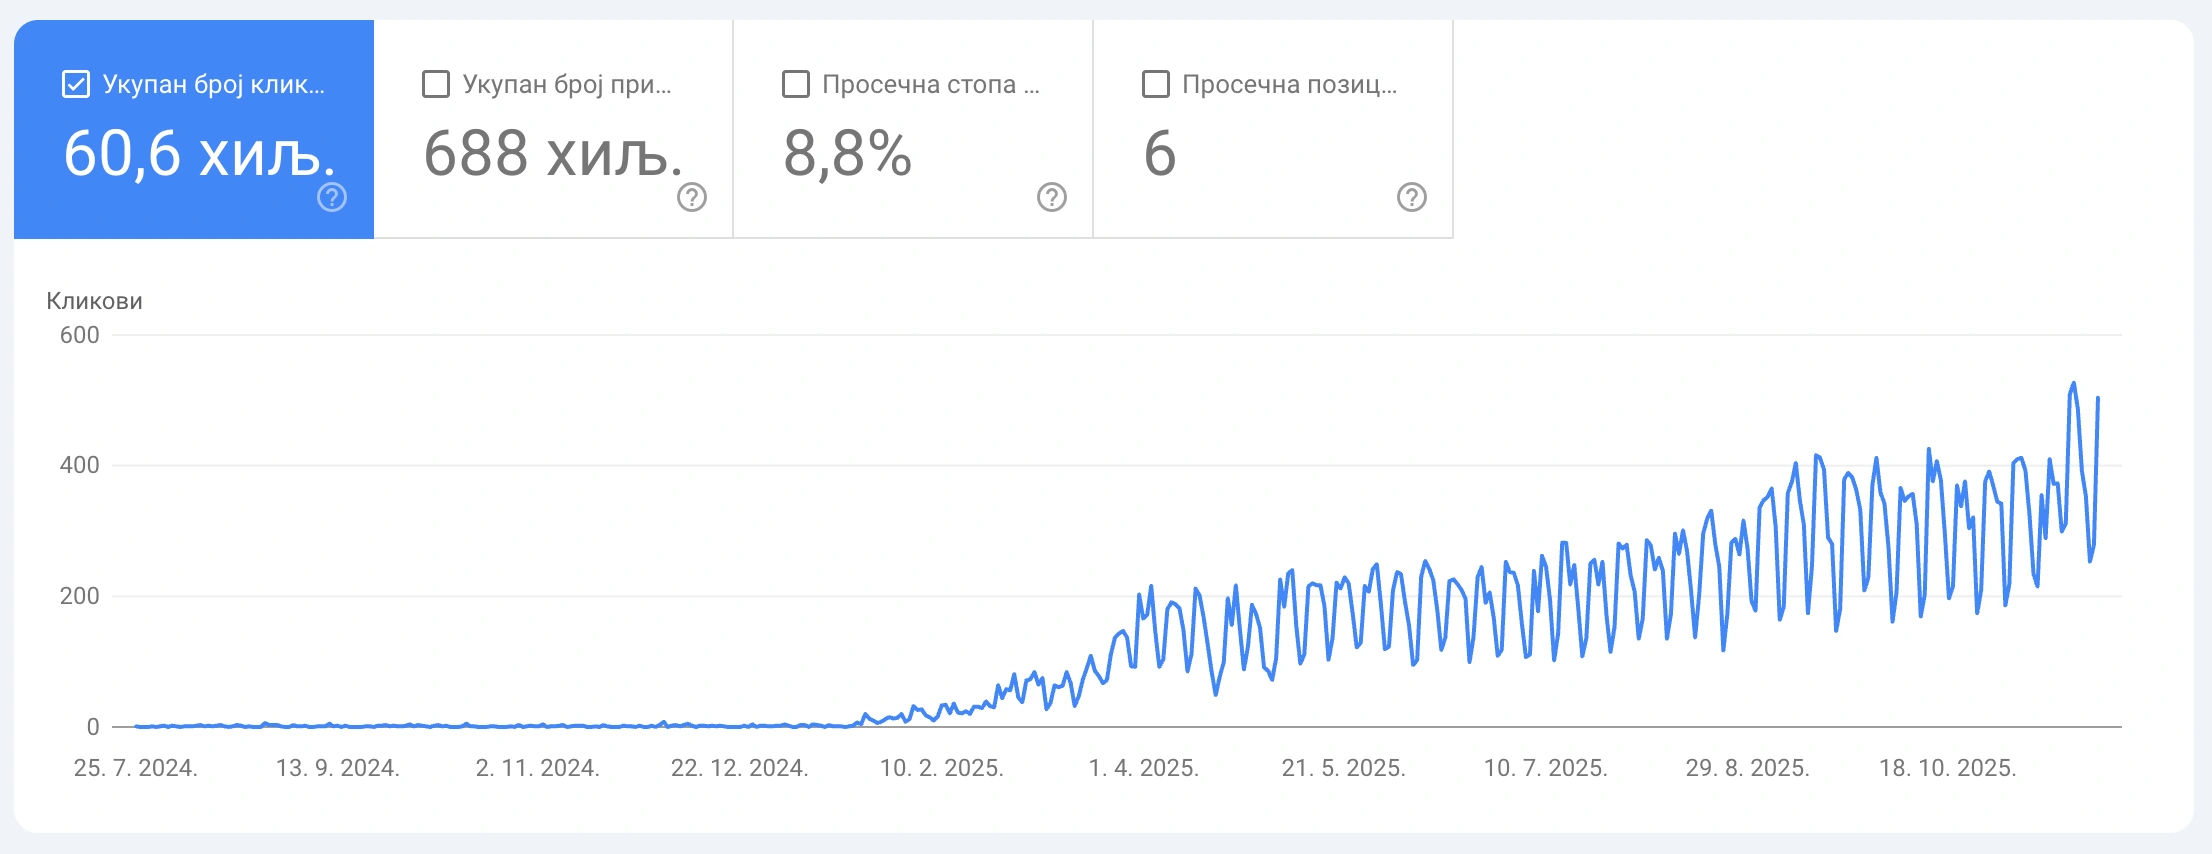This screenshot has height=854, width=2212.
Task: Enable the Укупан број при... checkbox
Action: click(x=435, y=85)
